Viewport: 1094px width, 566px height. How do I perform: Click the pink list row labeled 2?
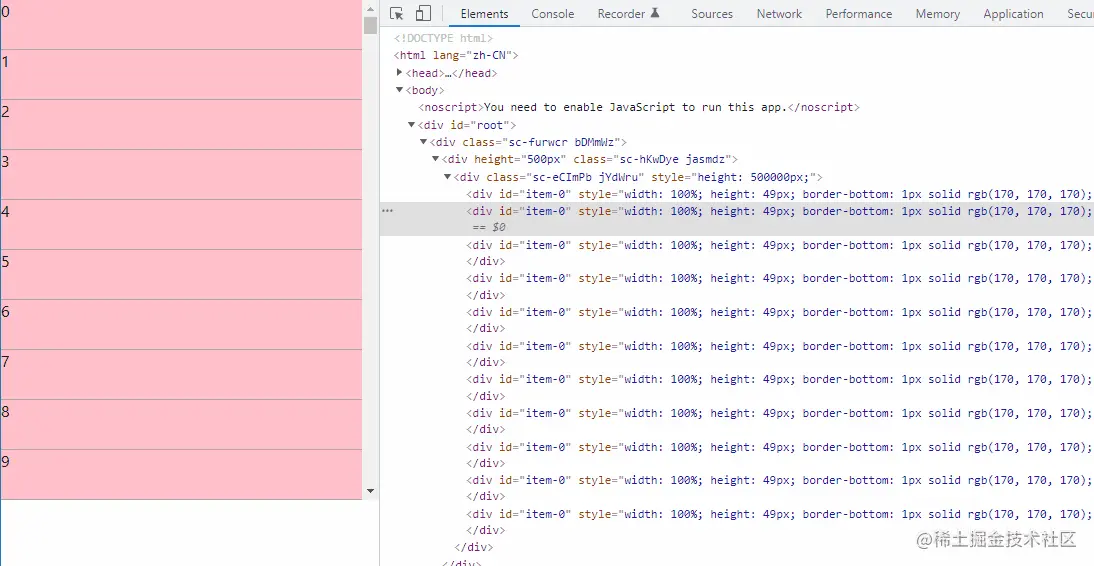coord(181,124)
